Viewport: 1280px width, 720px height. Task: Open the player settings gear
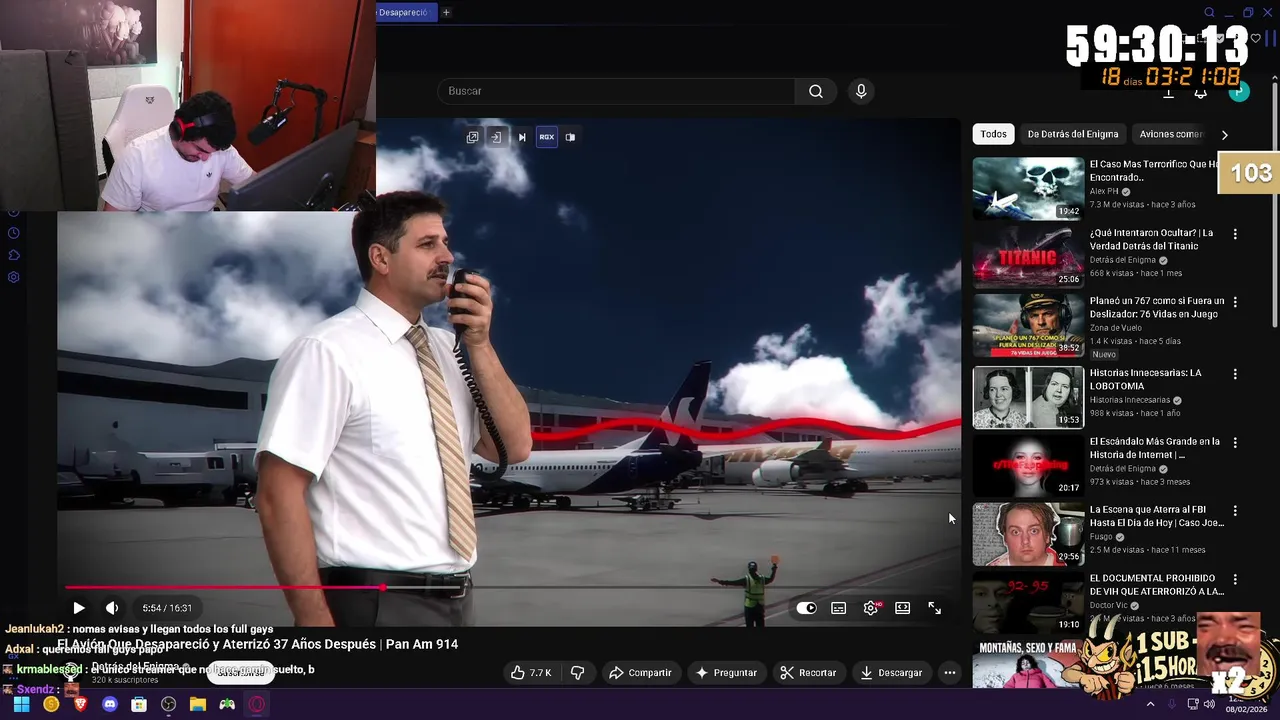tap(871, 608)
